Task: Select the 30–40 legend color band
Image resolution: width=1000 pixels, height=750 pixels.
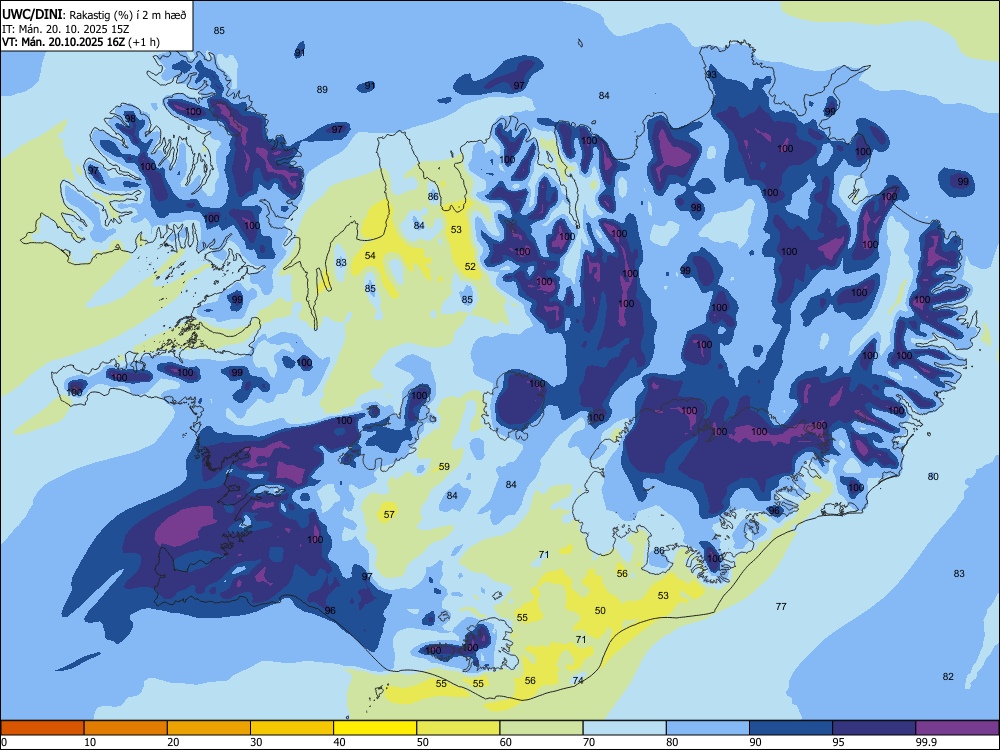Action: point(292,728)
